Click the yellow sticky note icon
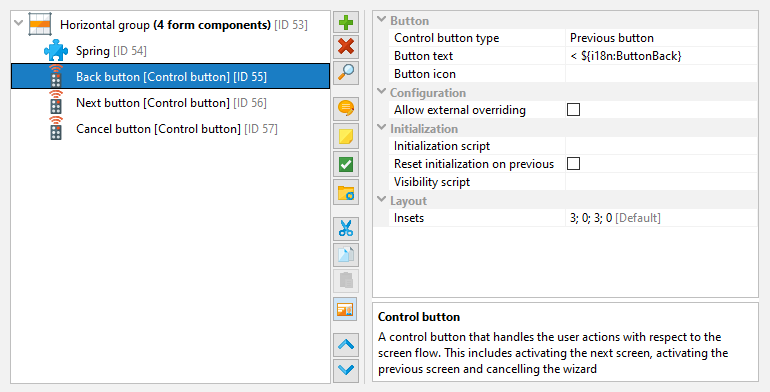Image resolution: width=770 pixels, height=392 pixels. click(346, 136)
